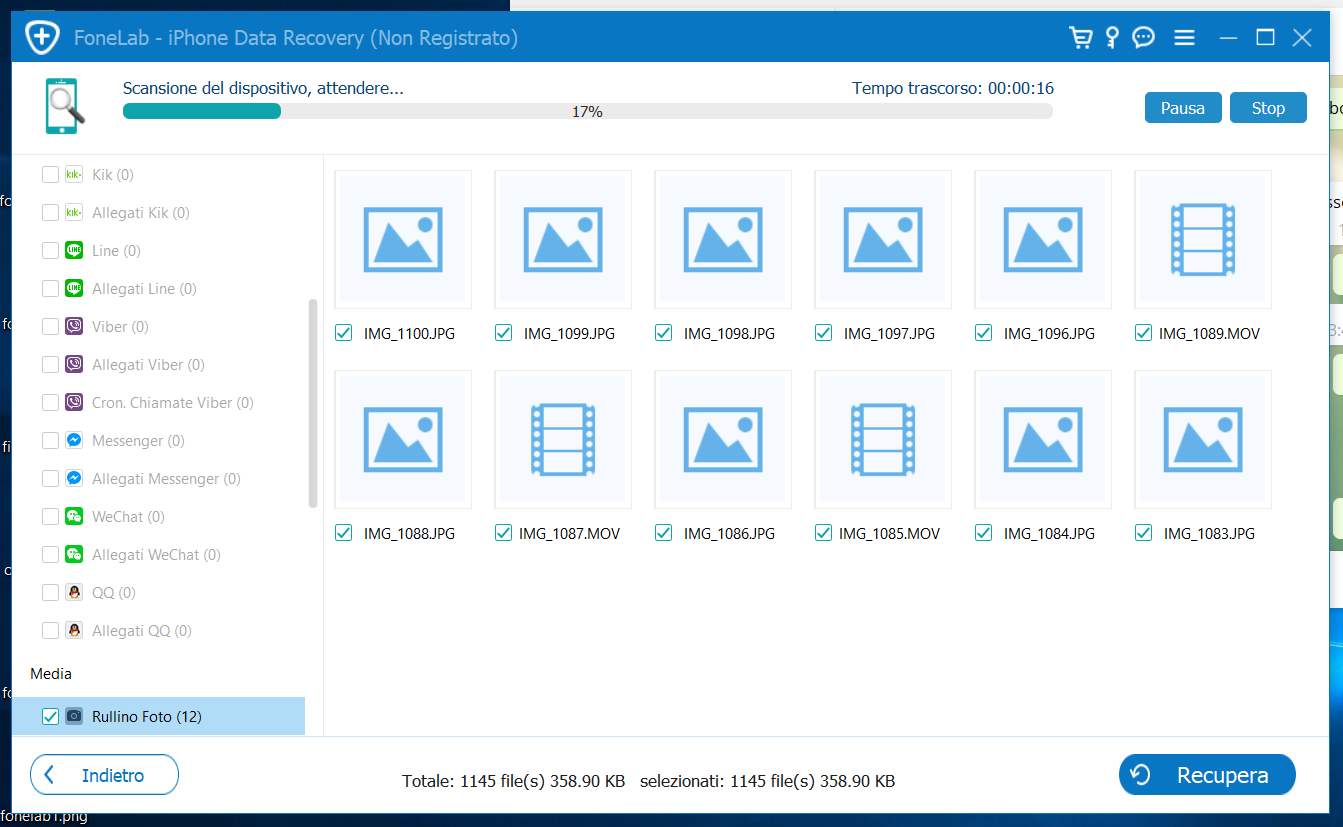Toggle the Rullino Foto checkbox
Viewport: 1343px width, 827px height.
[50, 716]
